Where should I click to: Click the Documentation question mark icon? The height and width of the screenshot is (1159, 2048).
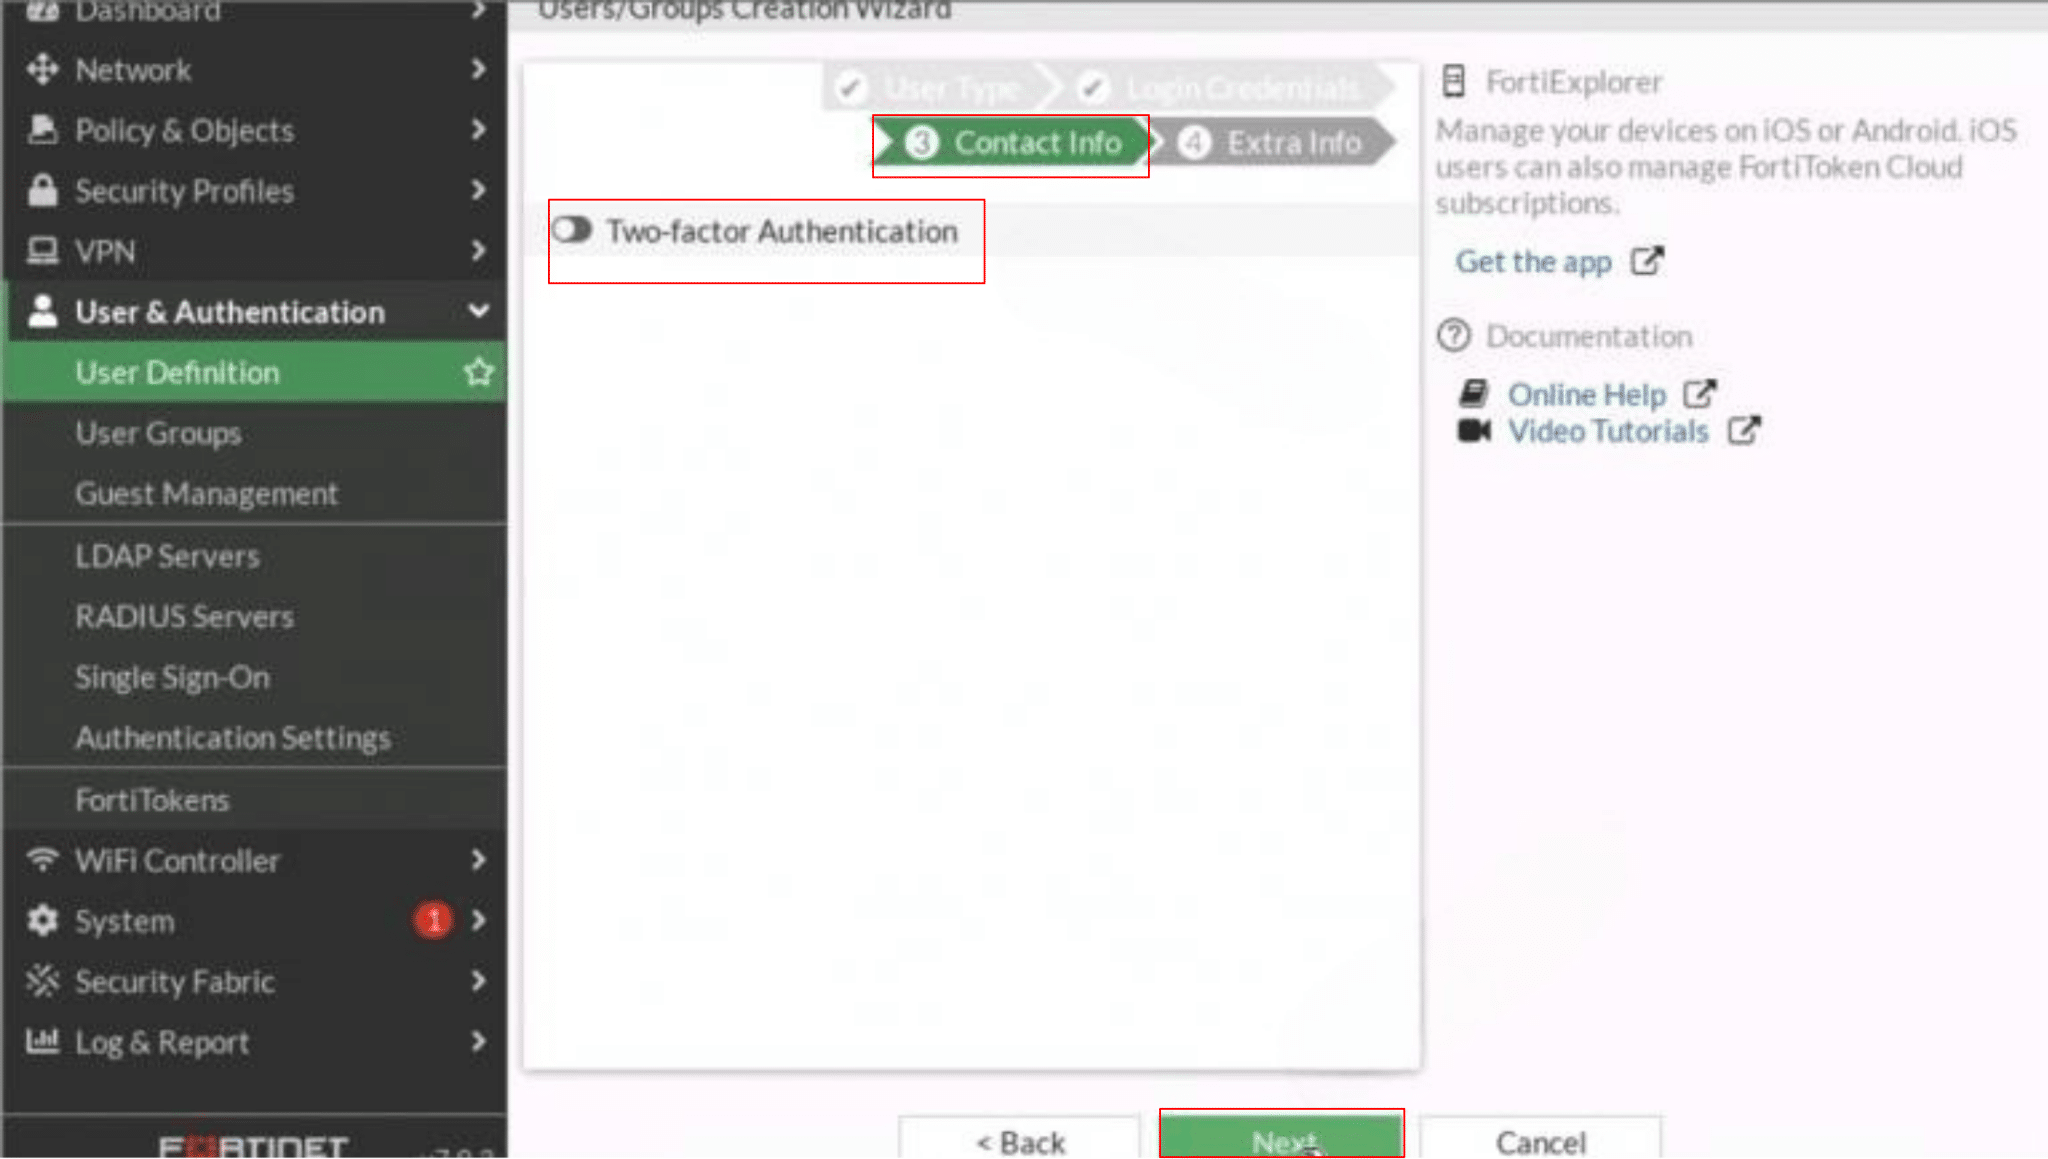tap(1453, 336)
